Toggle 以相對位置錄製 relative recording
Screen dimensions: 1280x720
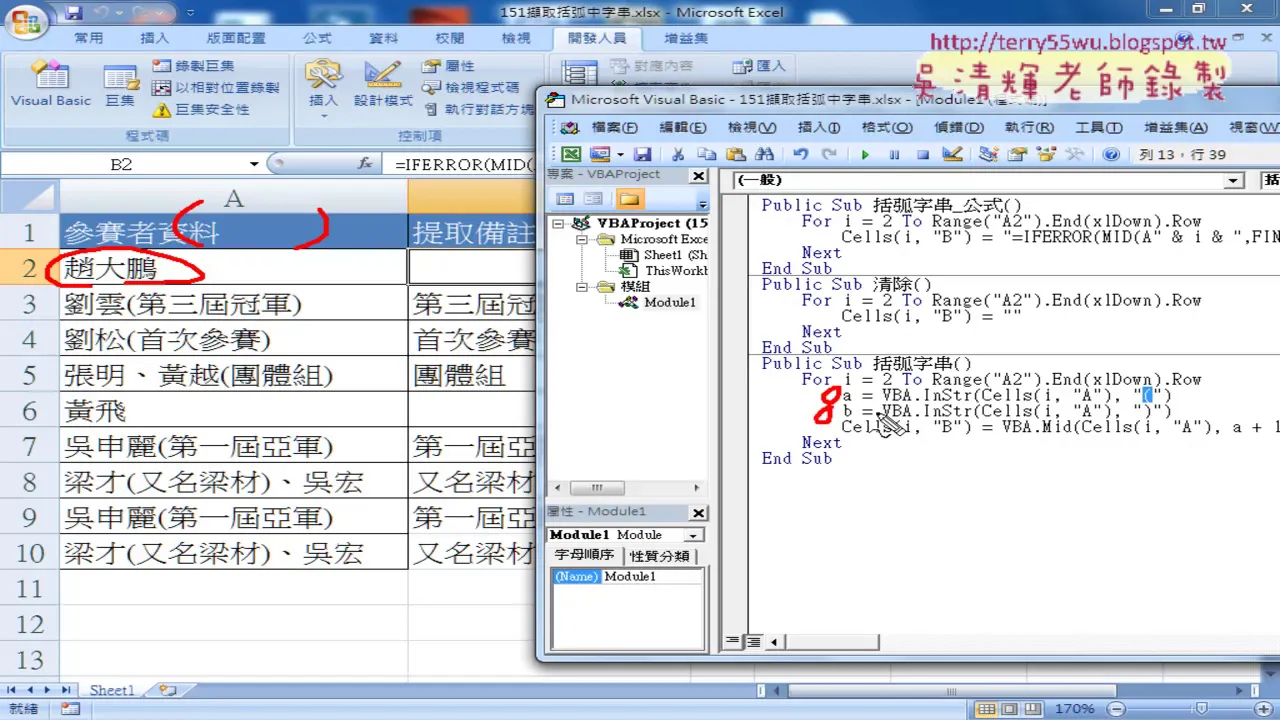(215, 87)
